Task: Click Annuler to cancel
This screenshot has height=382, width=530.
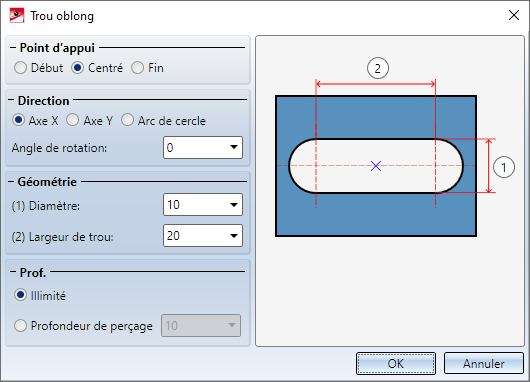Action: pyautogui.click(x=484, y=364)
